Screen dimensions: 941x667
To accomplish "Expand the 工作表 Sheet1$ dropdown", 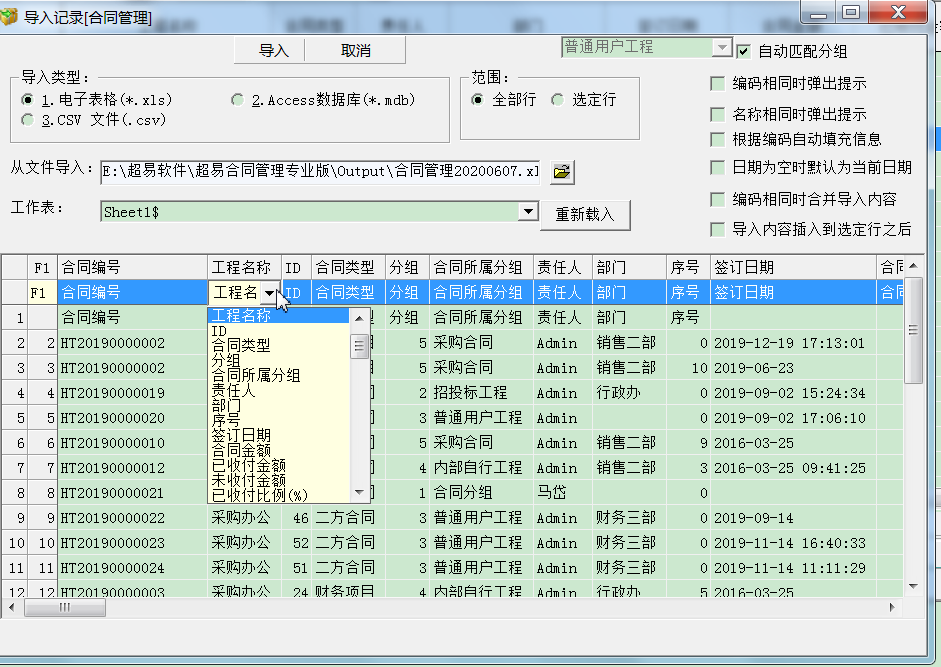I will coord(529,212).
